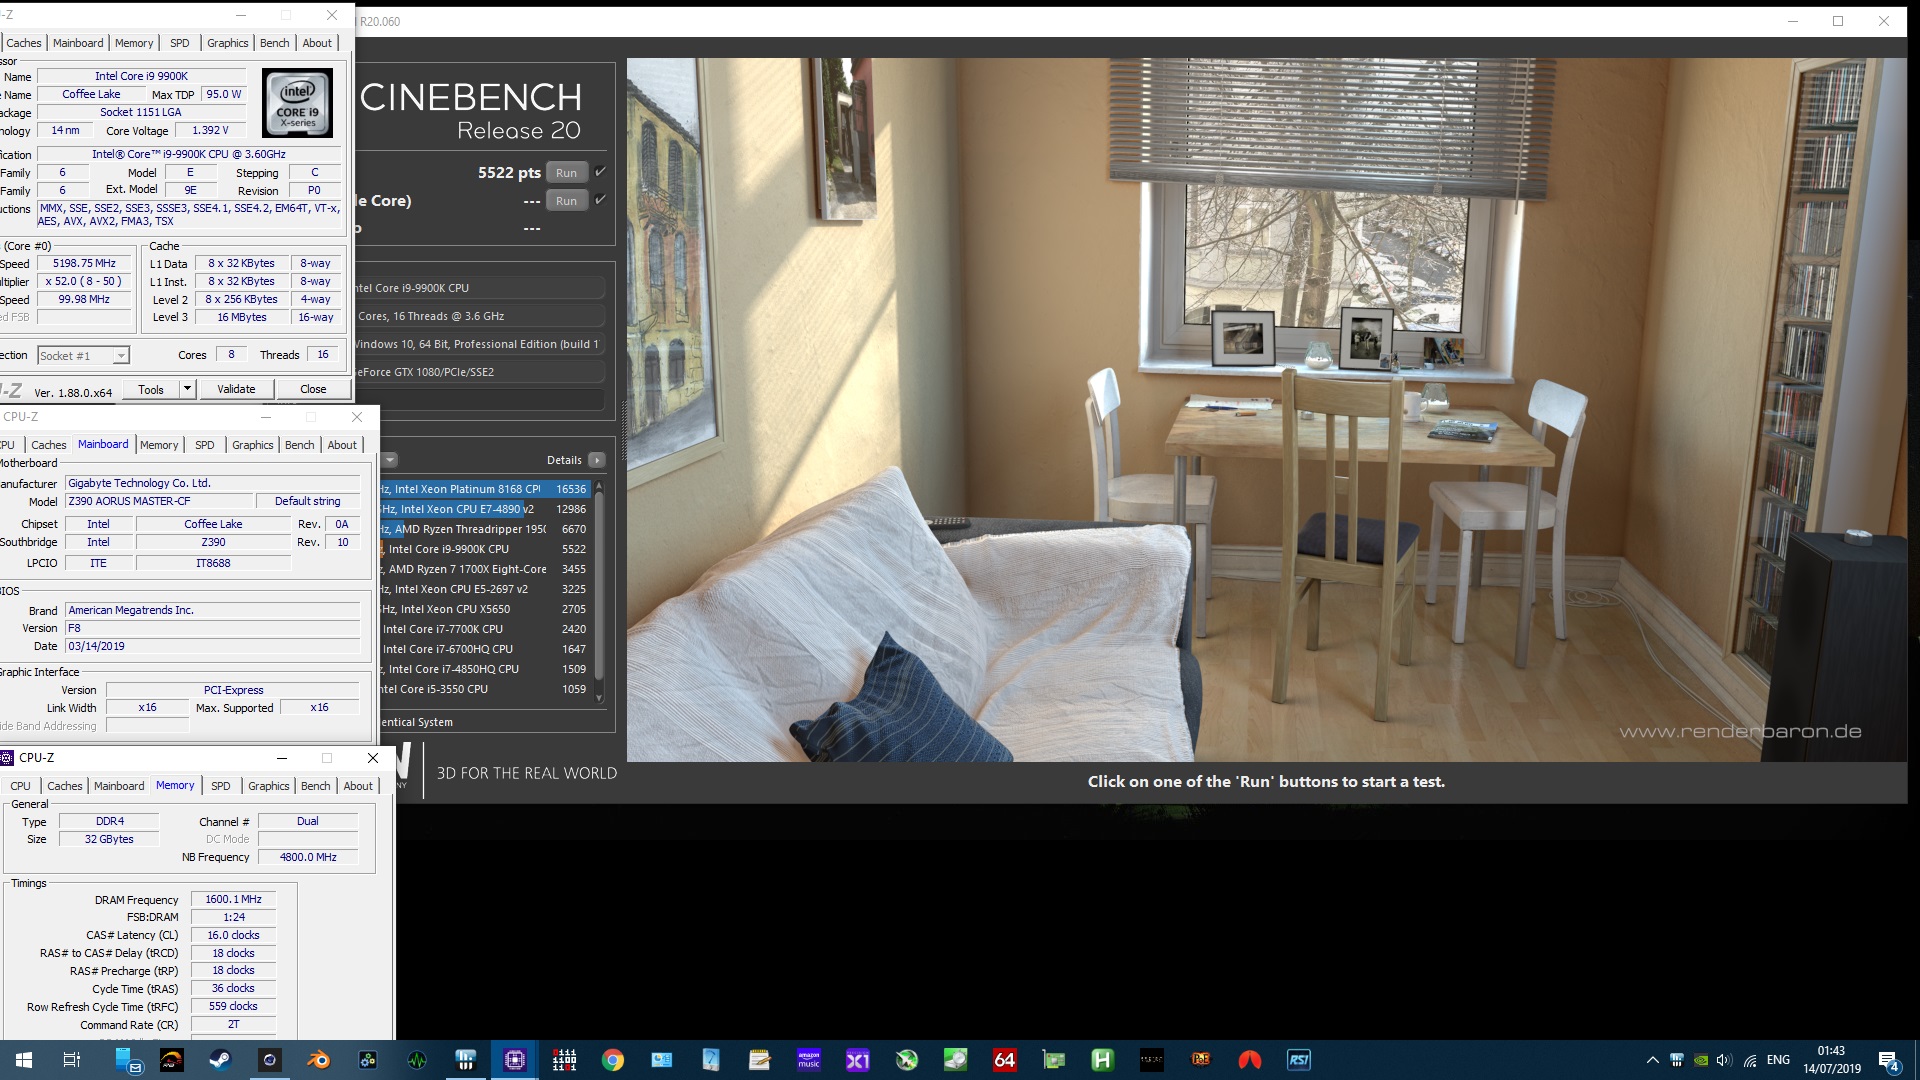Screen dimensions: 1920x1080
Task: Toggle the Single Core test checkbox
Action: [600, 200]
